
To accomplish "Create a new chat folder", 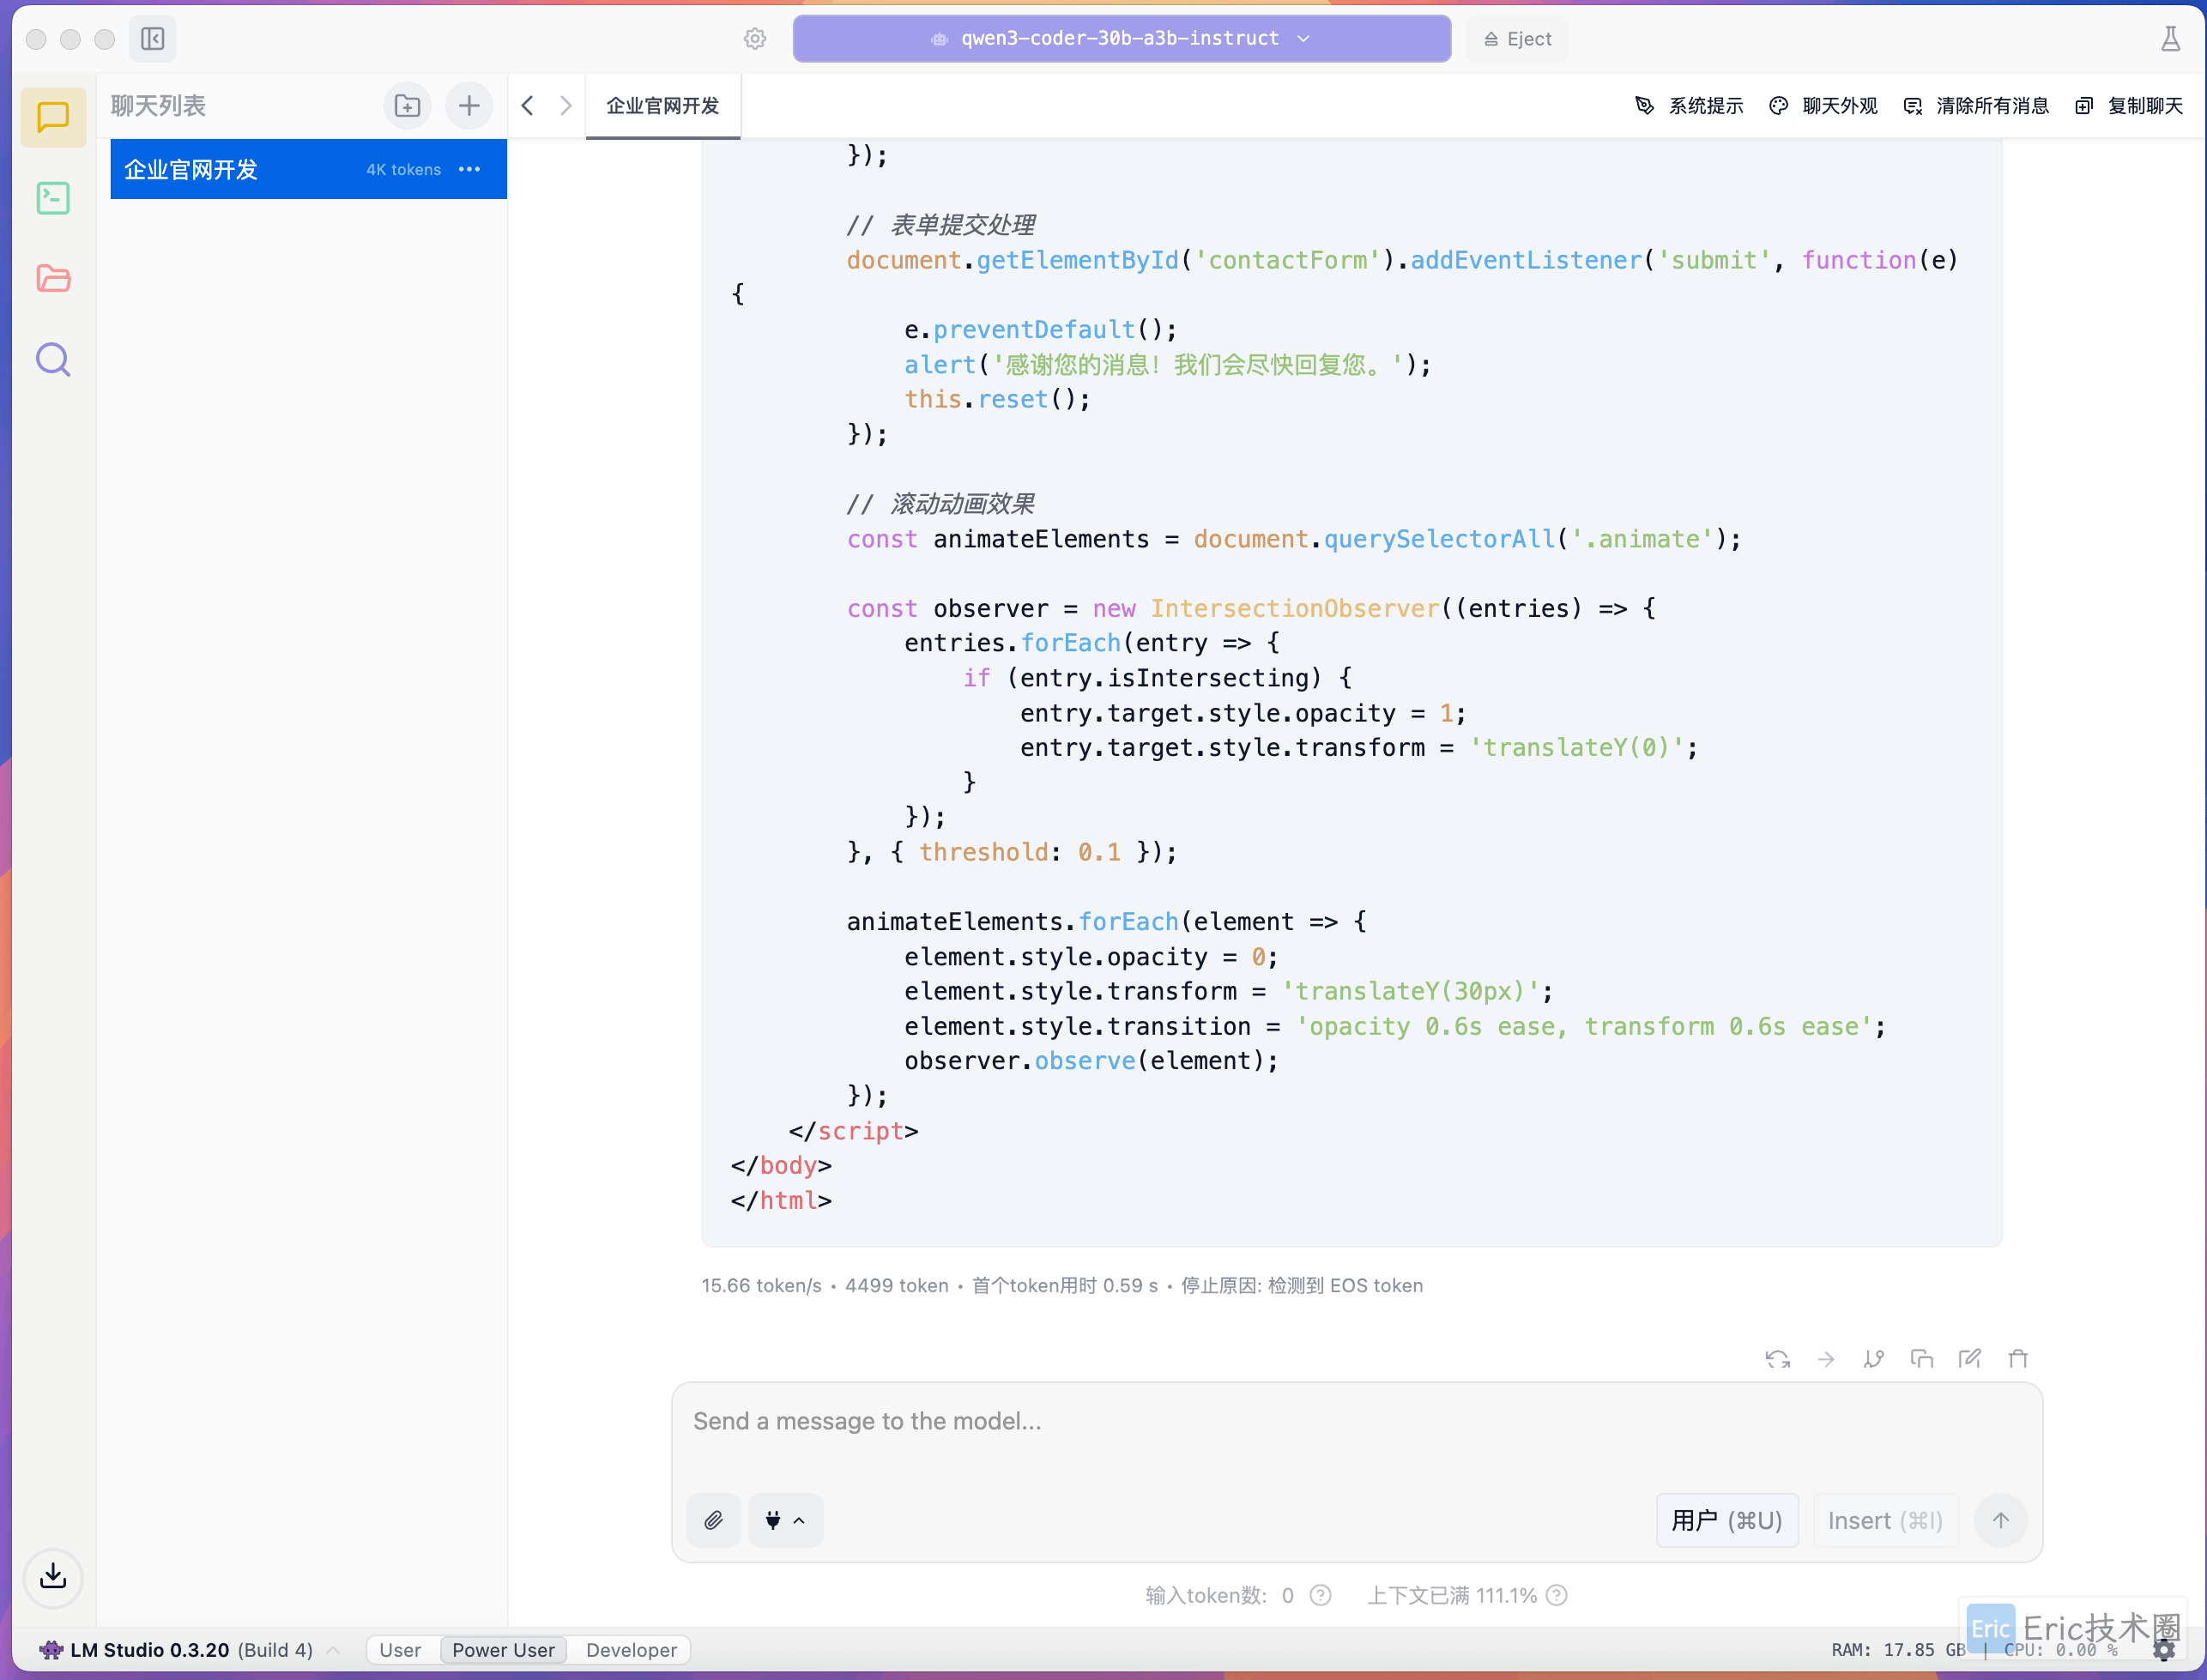I will pos(407,106).
